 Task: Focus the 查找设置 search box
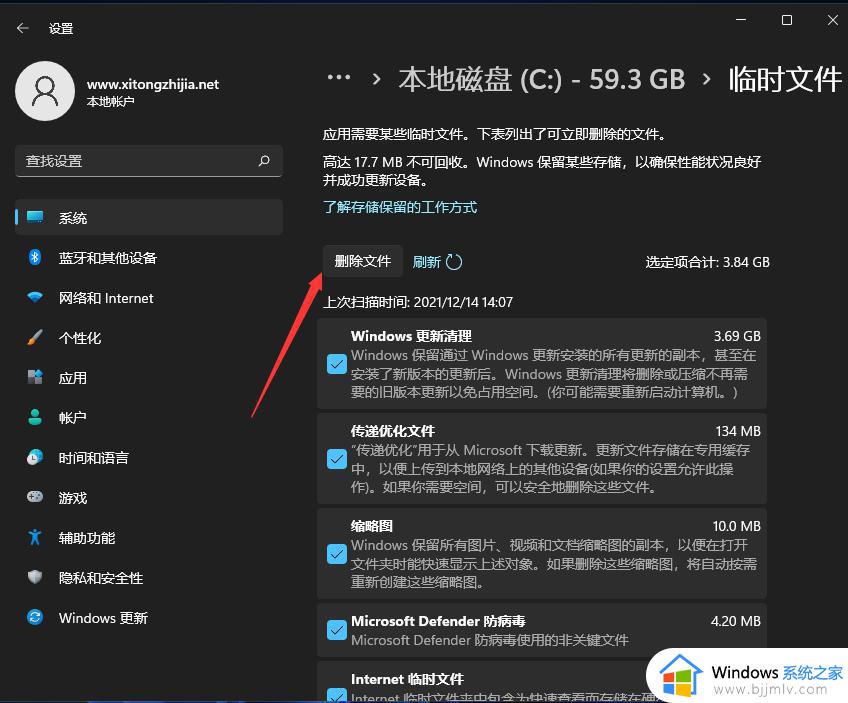tap(149, 161)
